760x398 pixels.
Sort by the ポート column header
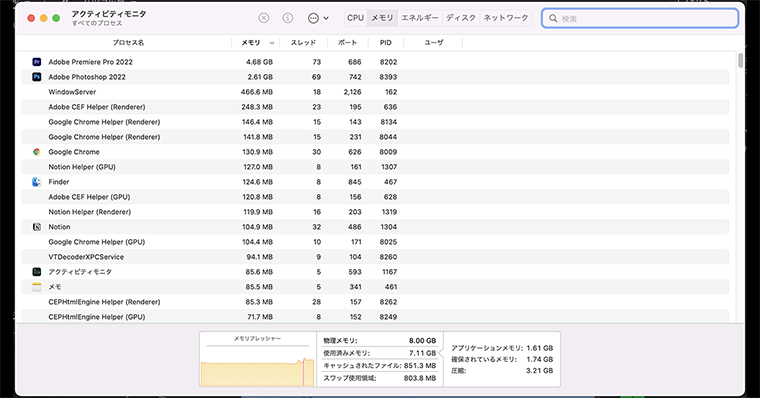pyautogui.click(x=347, y=43)
